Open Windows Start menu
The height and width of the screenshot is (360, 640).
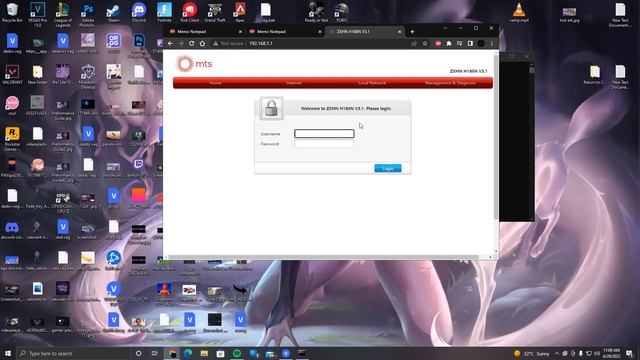point(8,353)
